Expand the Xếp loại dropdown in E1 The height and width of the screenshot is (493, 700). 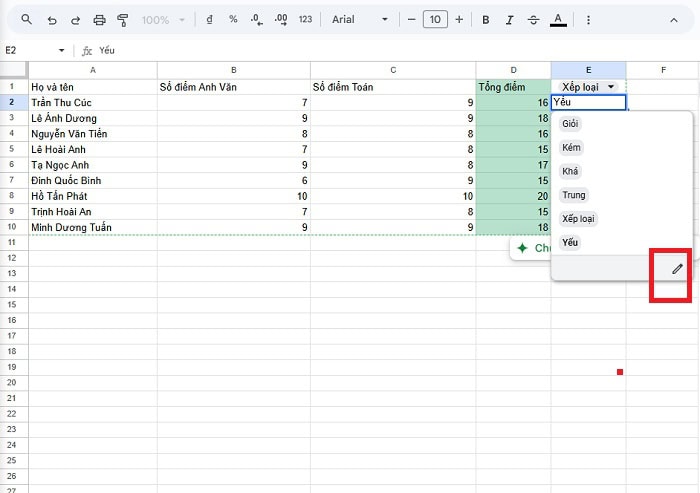[611, 87]
